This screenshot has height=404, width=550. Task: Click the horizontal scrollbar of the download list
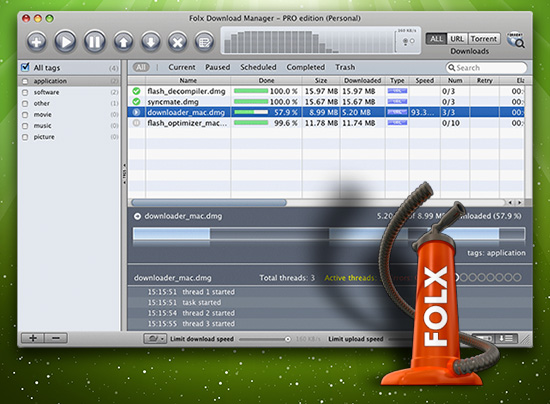click(209, 202)
